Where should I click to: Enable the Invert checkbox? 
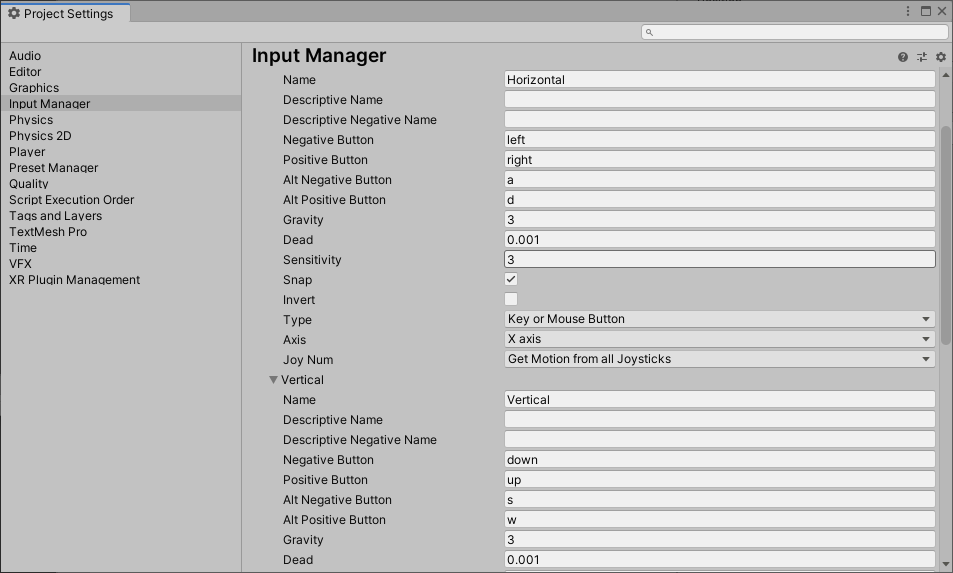click(511, 300)
